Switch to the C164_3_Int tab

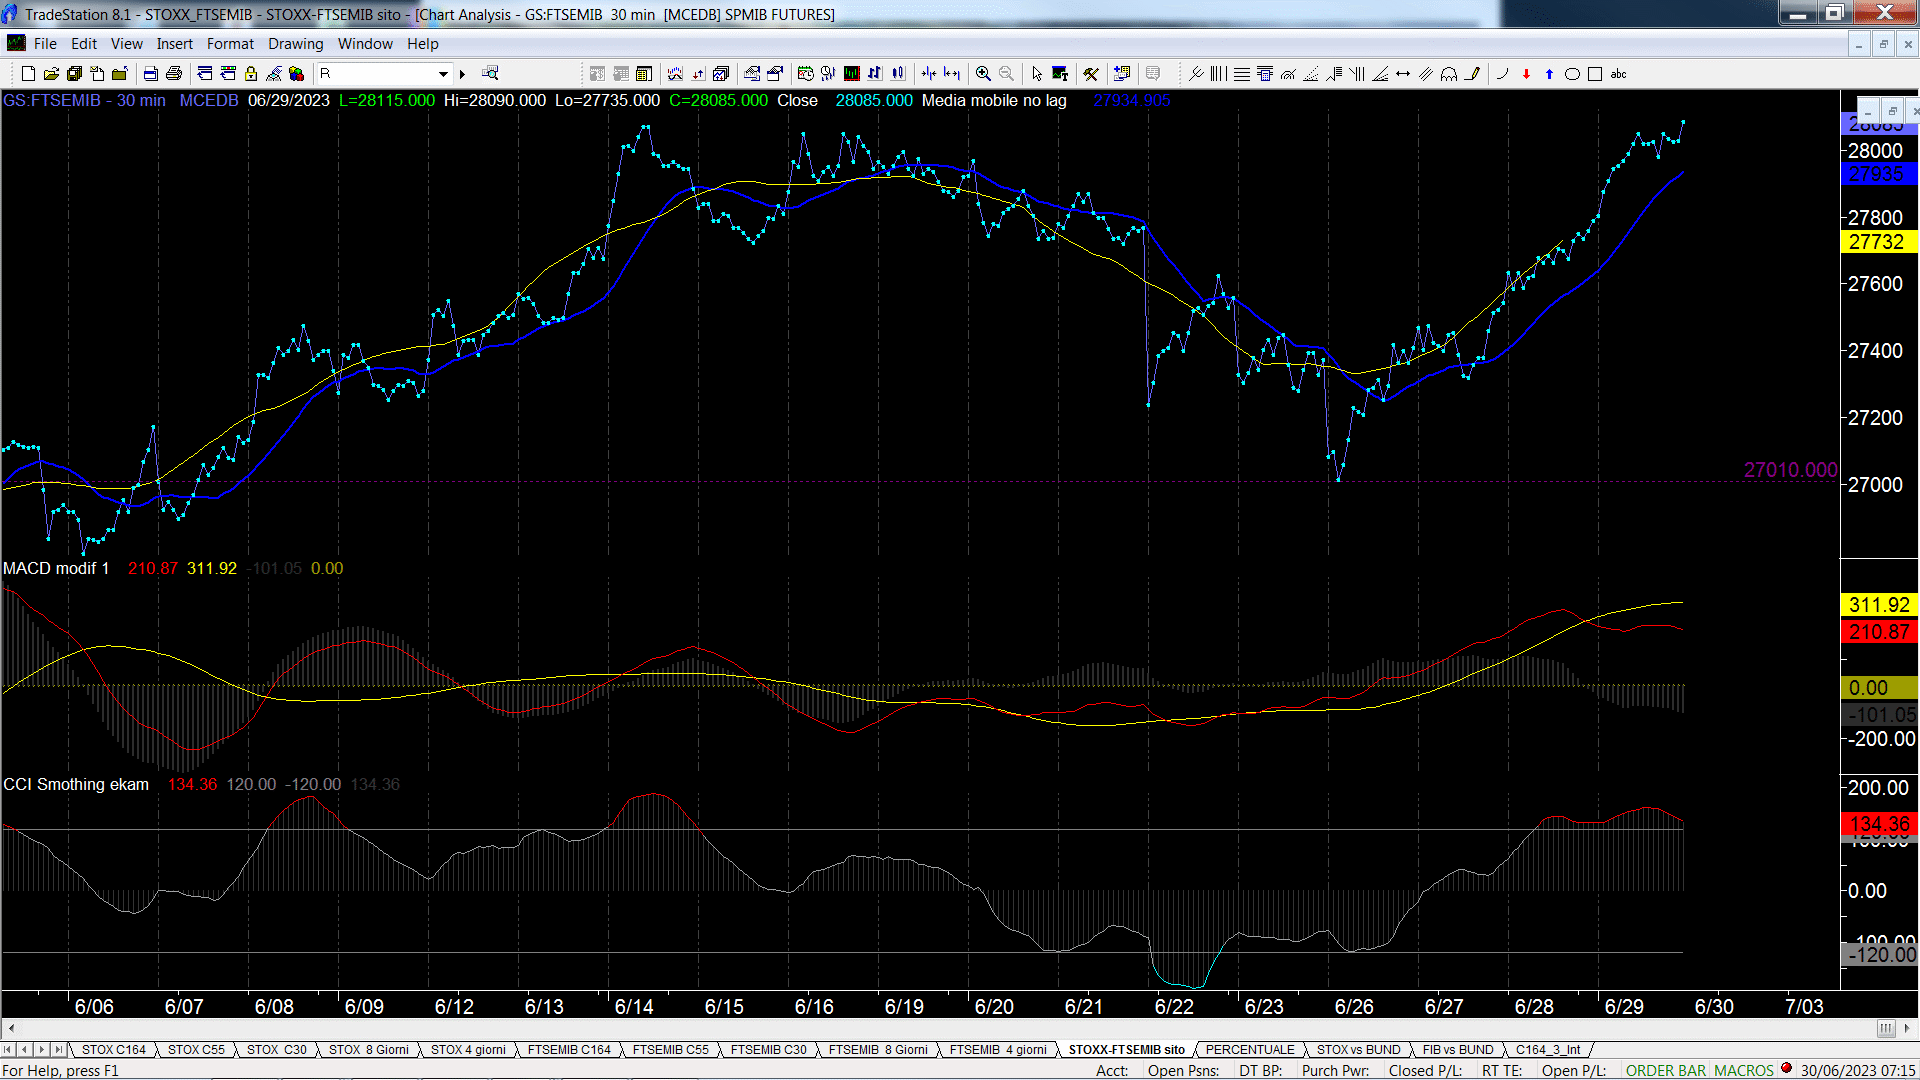[1547, 1049]
